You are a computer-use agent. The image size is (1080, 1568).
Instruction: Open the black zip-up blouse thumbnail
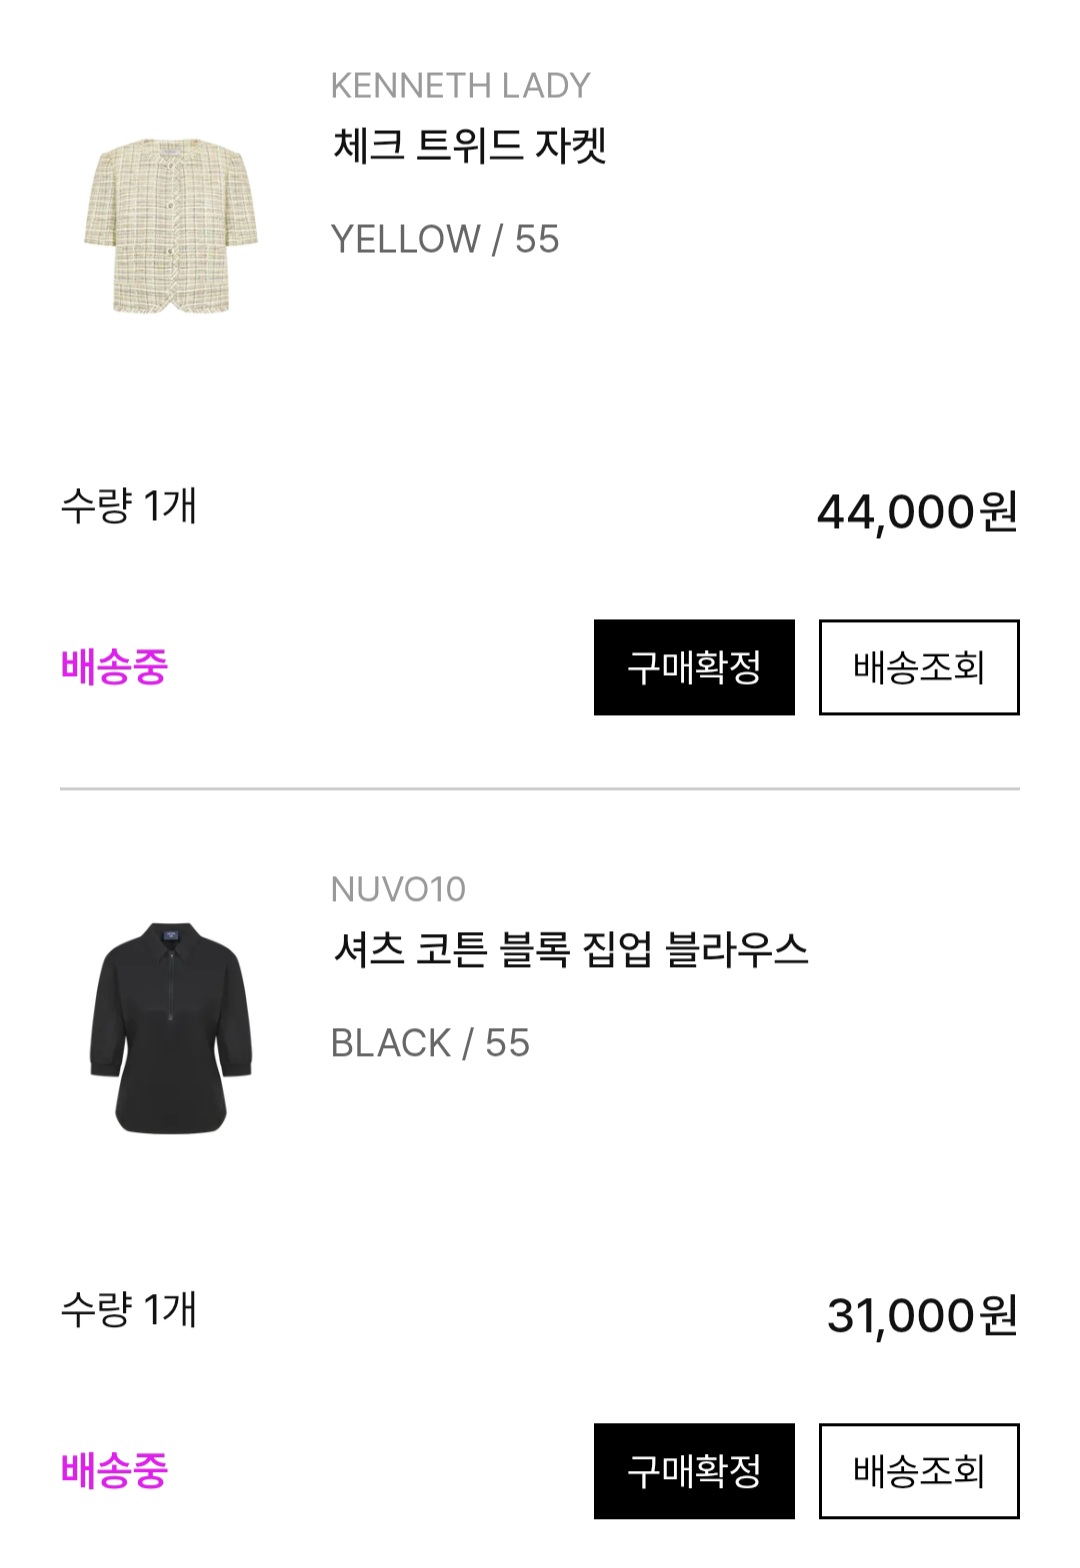[x=171, y=1028]
